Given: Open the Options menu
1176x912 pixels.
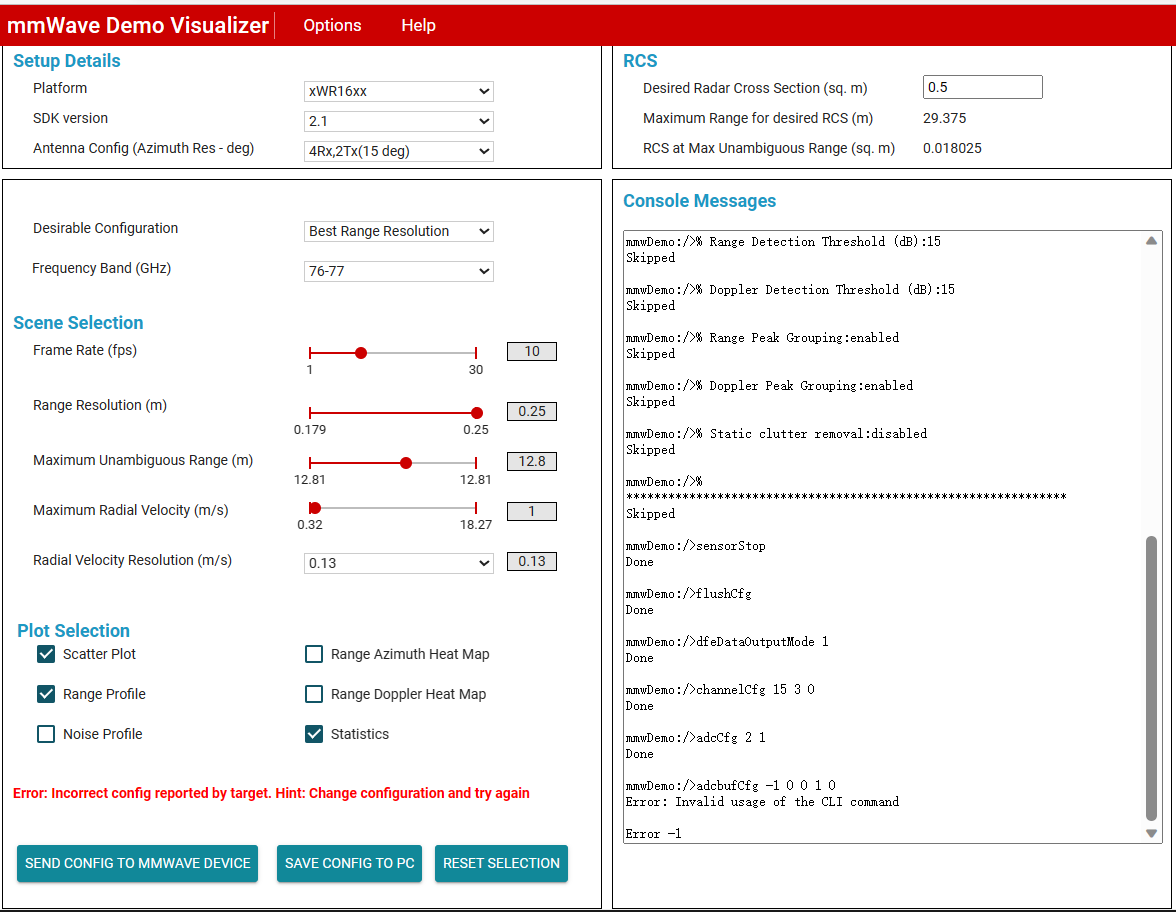Looking at the screenshot, I should point(332,26).
